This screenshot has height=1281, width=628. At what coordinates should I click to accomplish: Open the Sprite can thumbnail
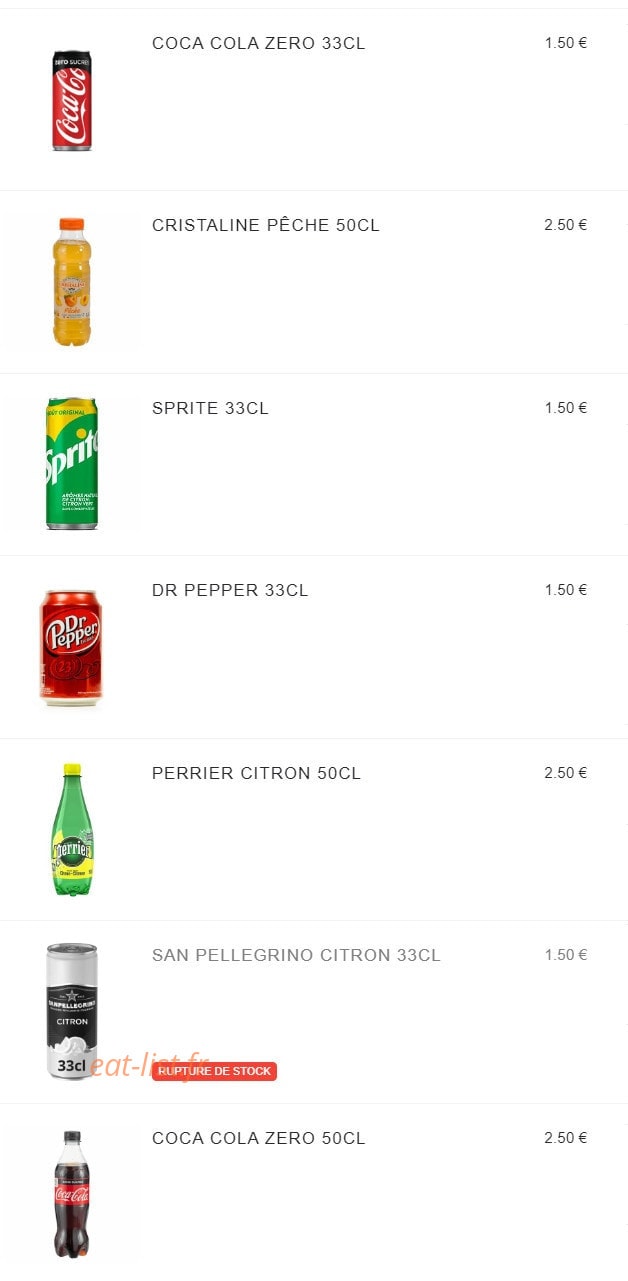(x=71, y=464)
